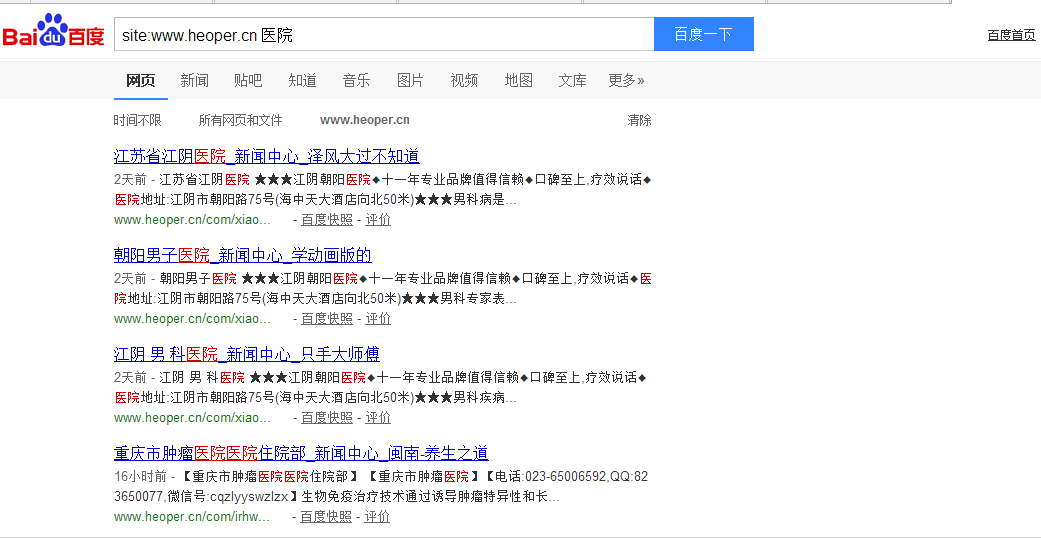Open the 时间不限 time filter
Screen dimensions: 1041x538
point(137,120)
